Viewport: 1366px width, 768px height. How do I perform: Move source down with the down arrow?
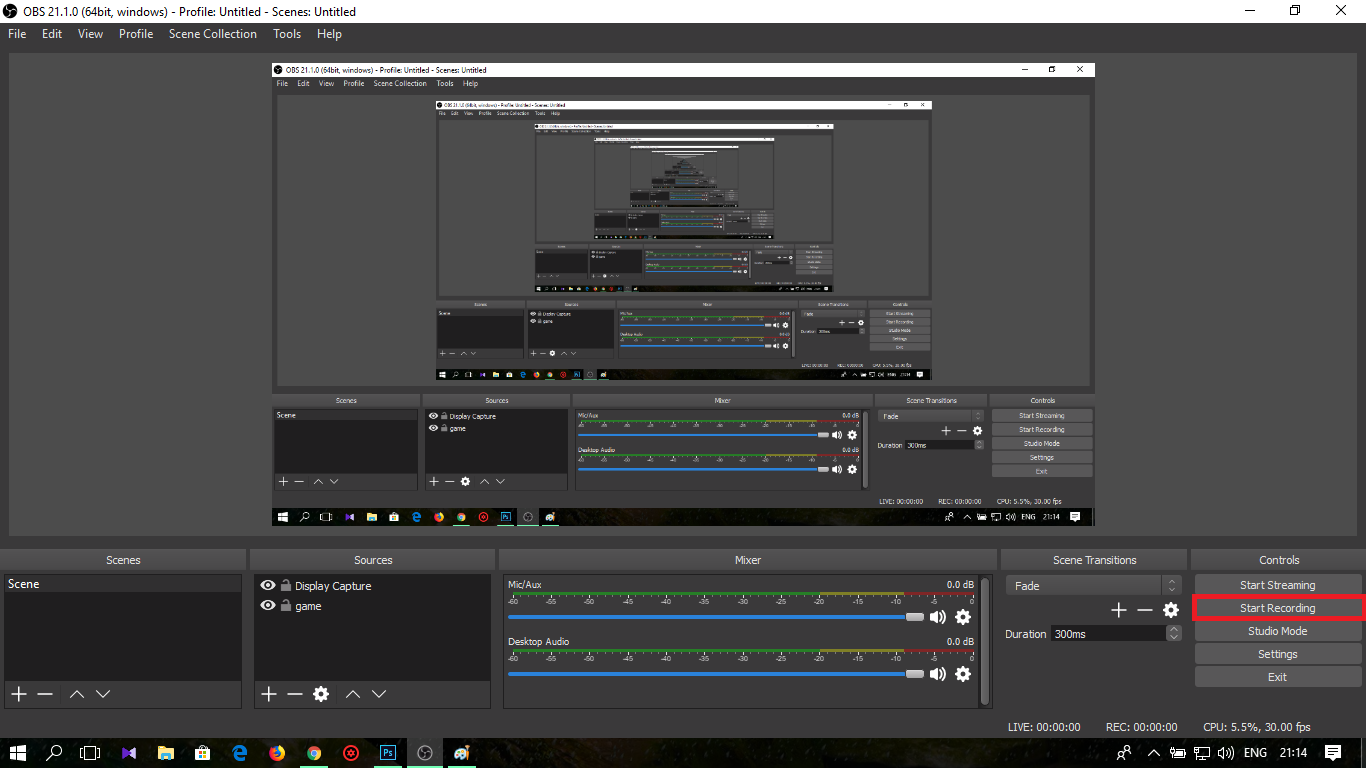click(x=379, y=694)
